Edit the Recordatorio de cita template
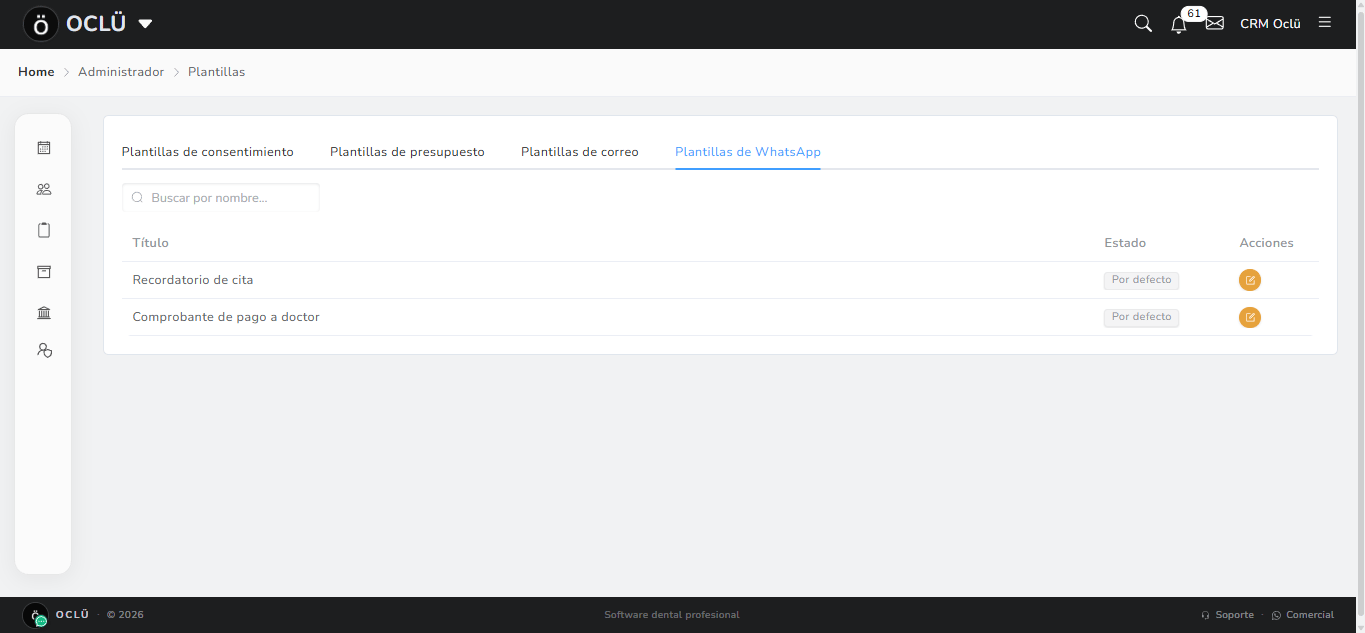 click(1250, 280)
